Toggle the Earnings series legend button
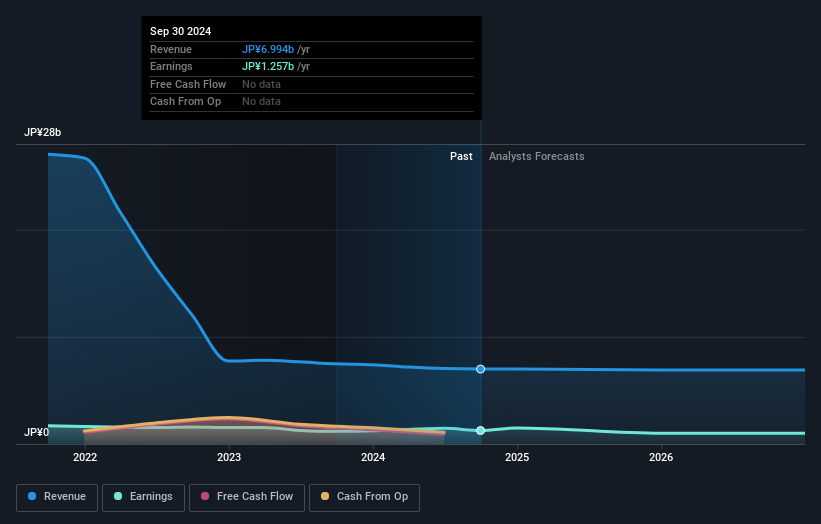Image resolution: width=821 pixels, height=524 pixels. point(143,497)
